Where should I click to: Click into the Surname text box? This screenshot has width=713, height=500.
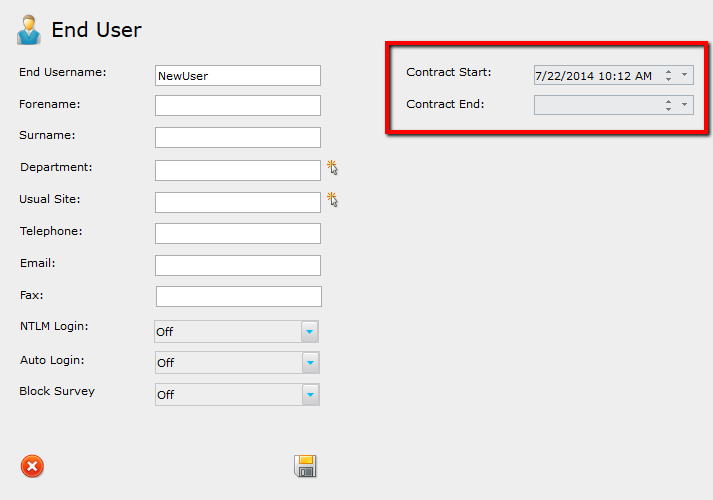click(238, 137)
